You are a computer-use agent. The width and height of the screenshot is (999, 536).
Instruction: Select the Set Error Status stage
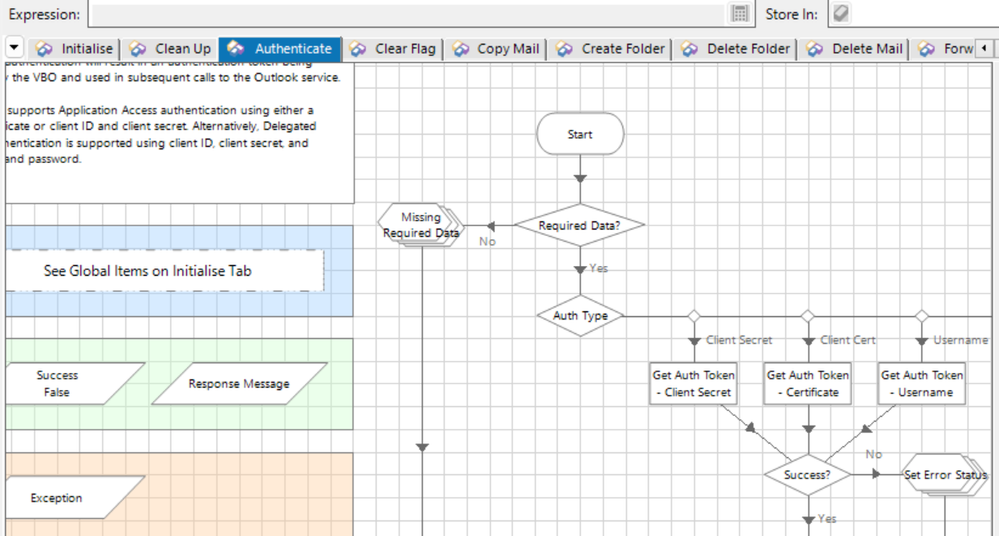pyautogui.click(x=945, y=475)
